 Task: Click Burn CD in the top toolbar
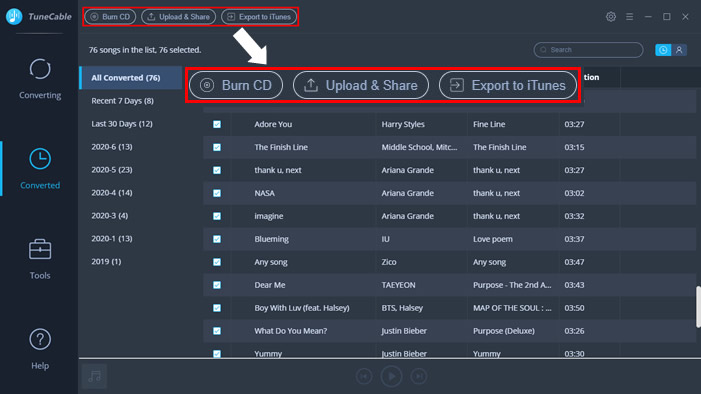(x=110, y=17)
